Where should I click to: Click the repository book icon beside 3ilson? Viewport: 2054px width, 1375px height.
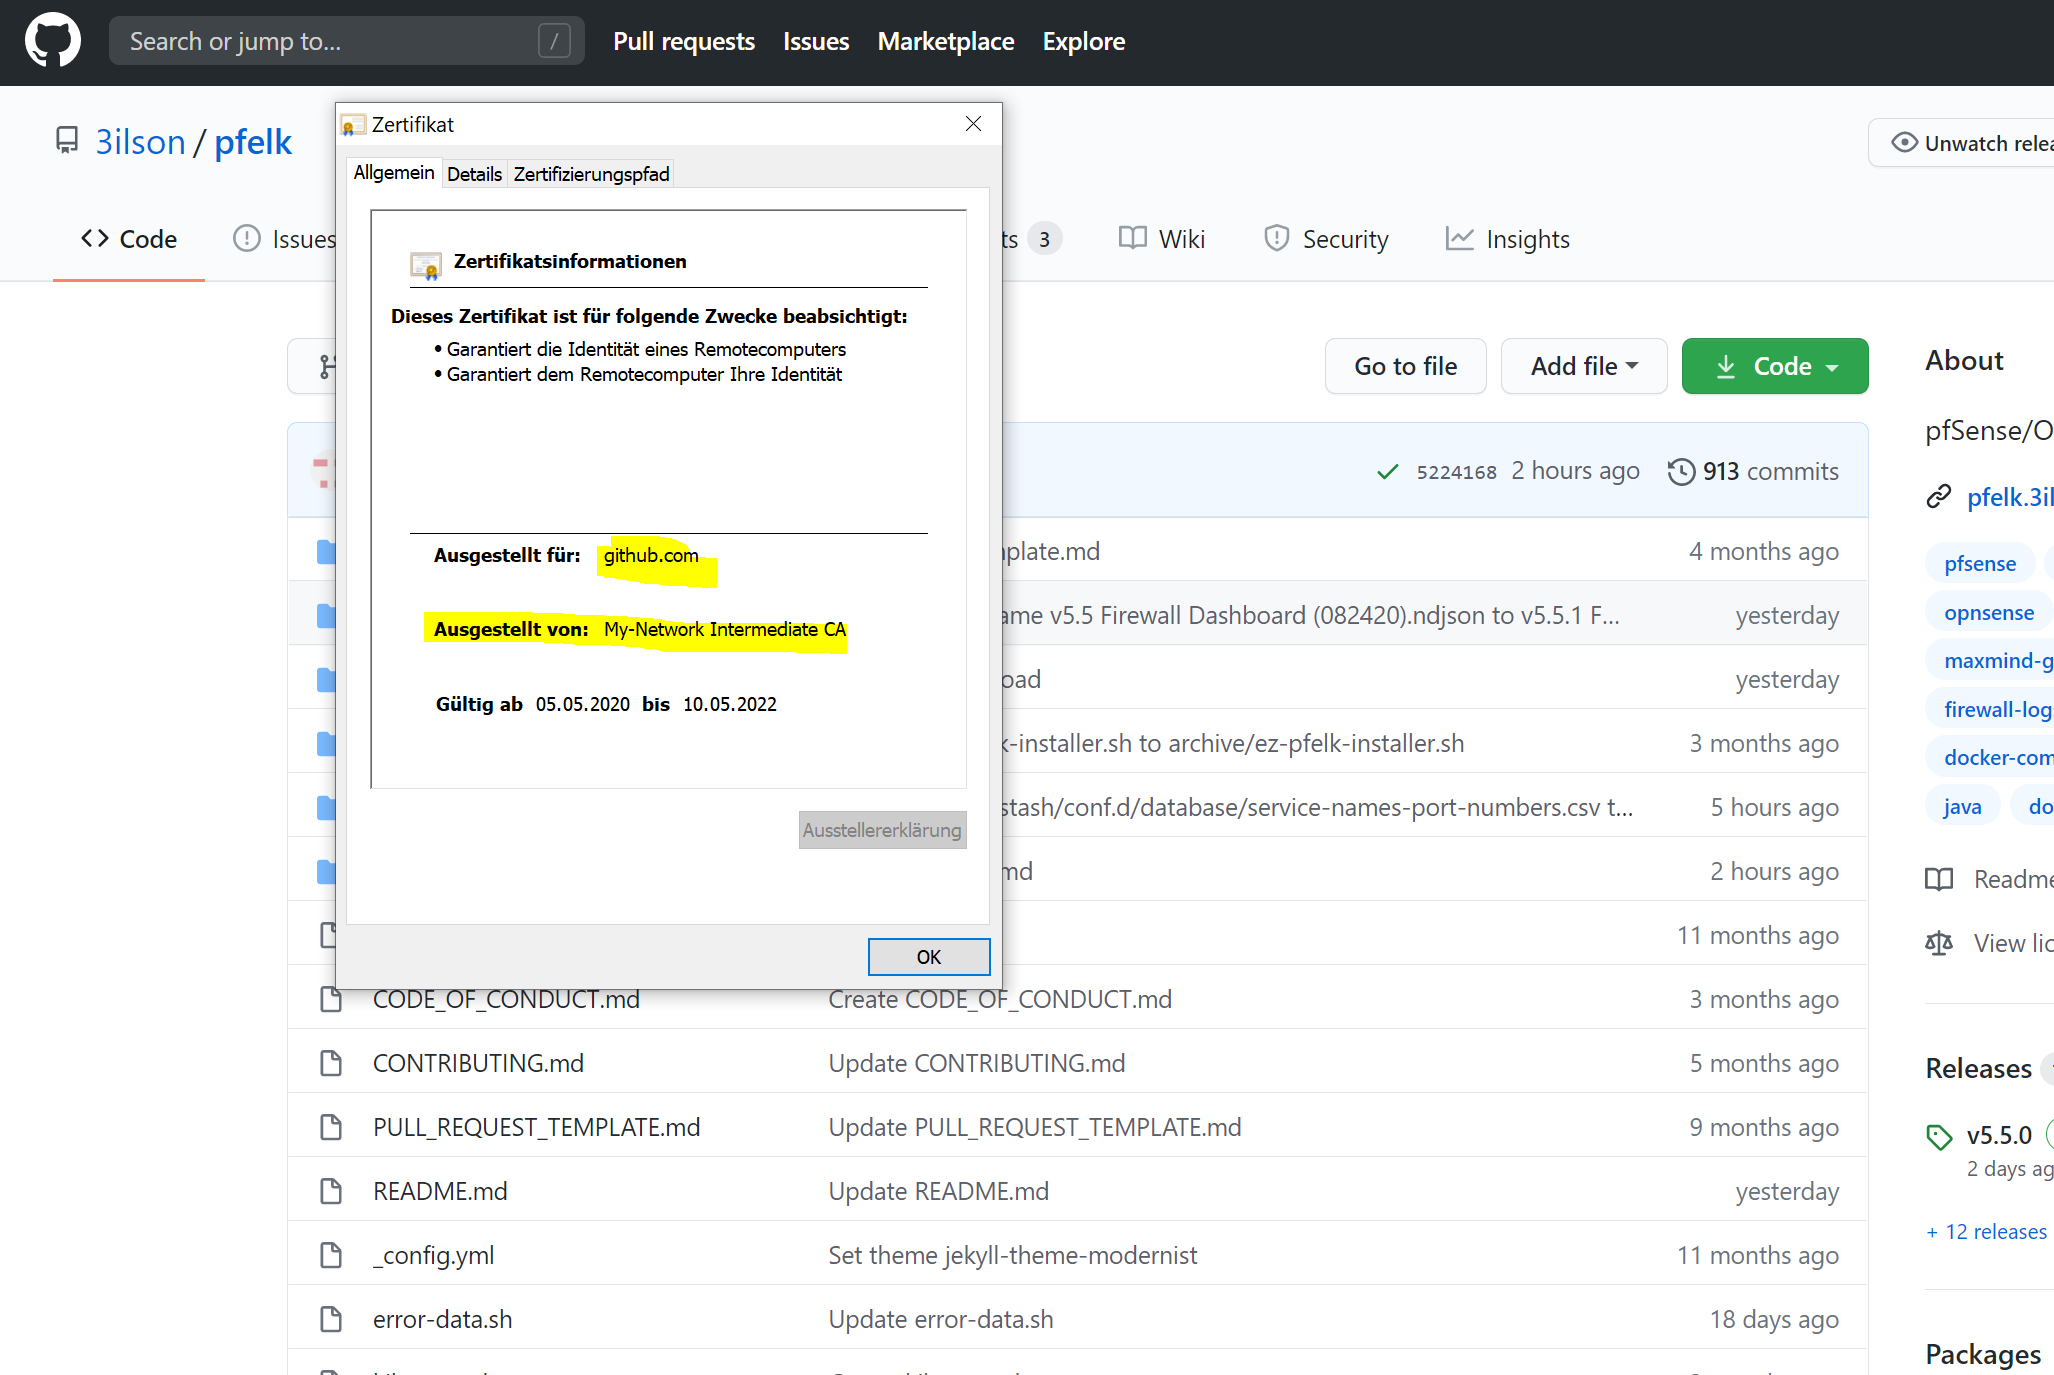(x=67, y=141)
